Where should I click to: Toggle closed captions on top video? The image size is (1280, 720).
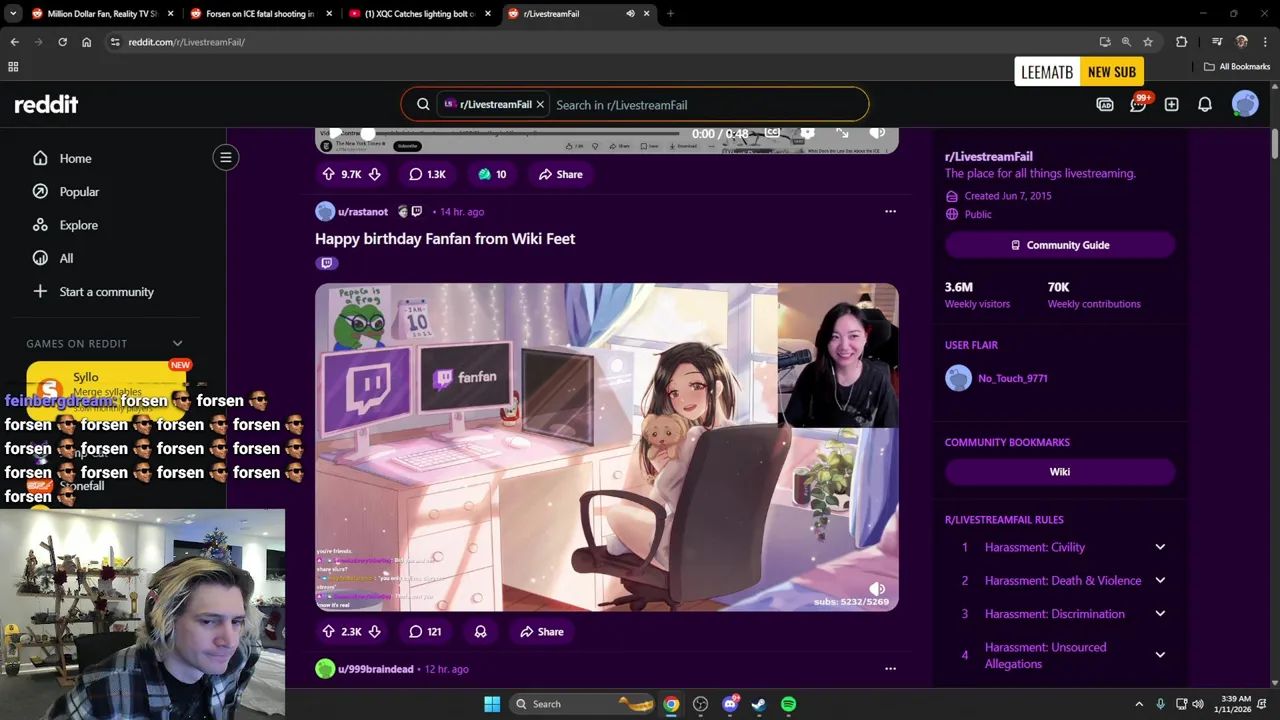pos(773,133)
